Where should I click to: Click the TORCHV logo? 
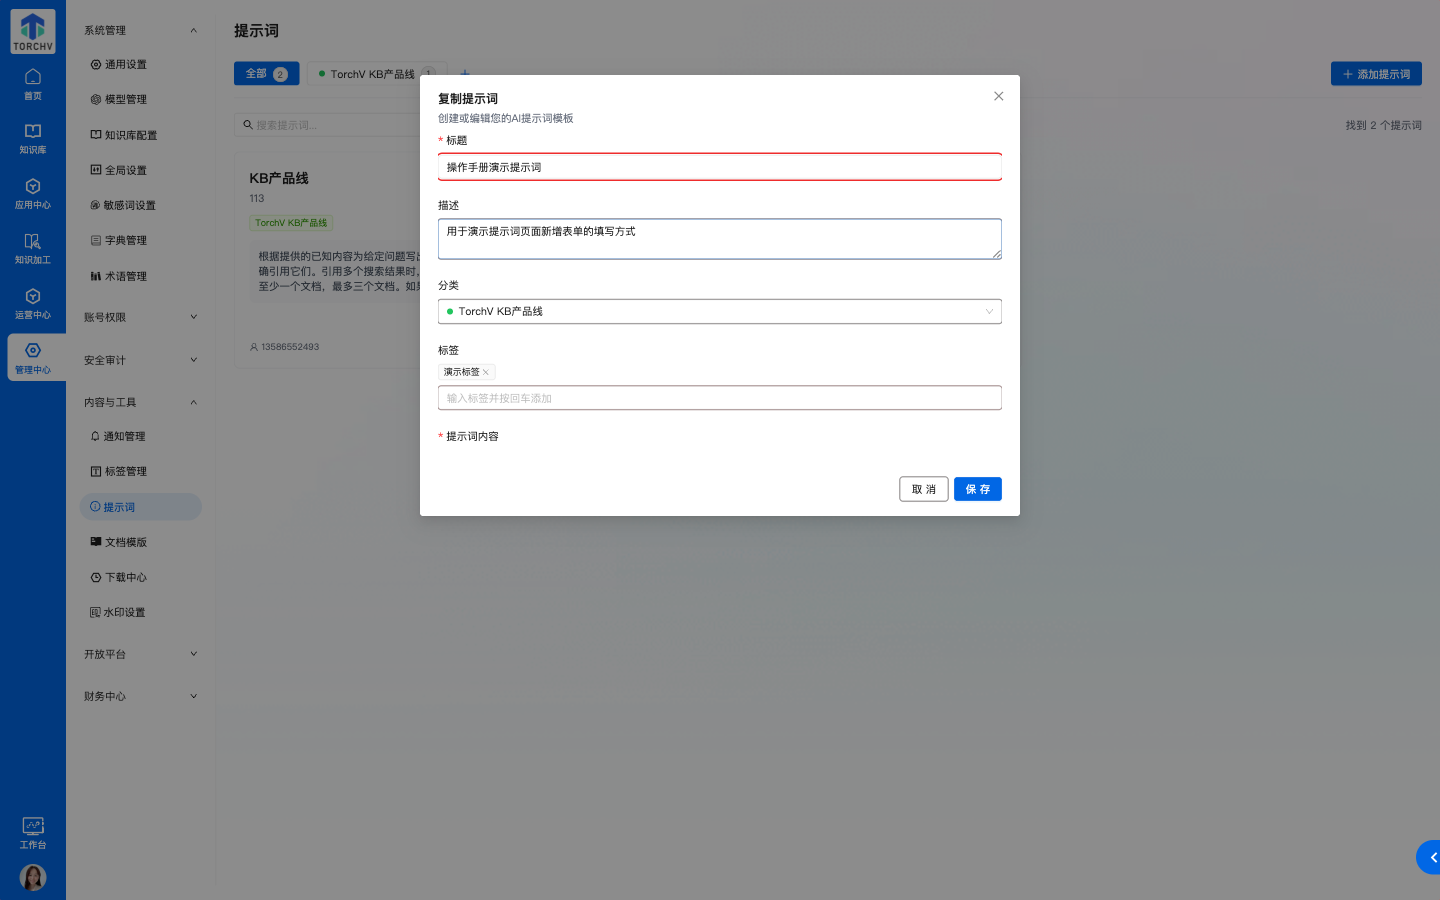32,31
